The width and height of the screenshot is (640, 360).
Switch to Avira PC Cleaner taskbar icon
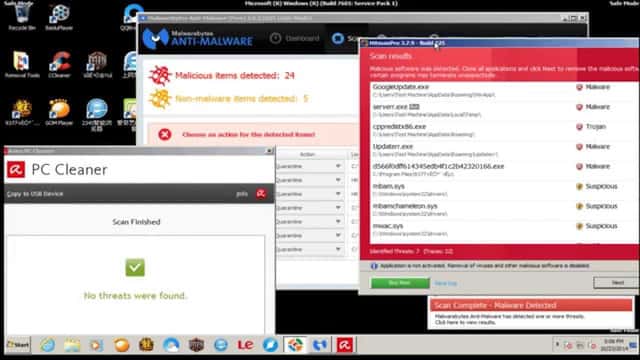pyautogui.click(x=344, y=345)
